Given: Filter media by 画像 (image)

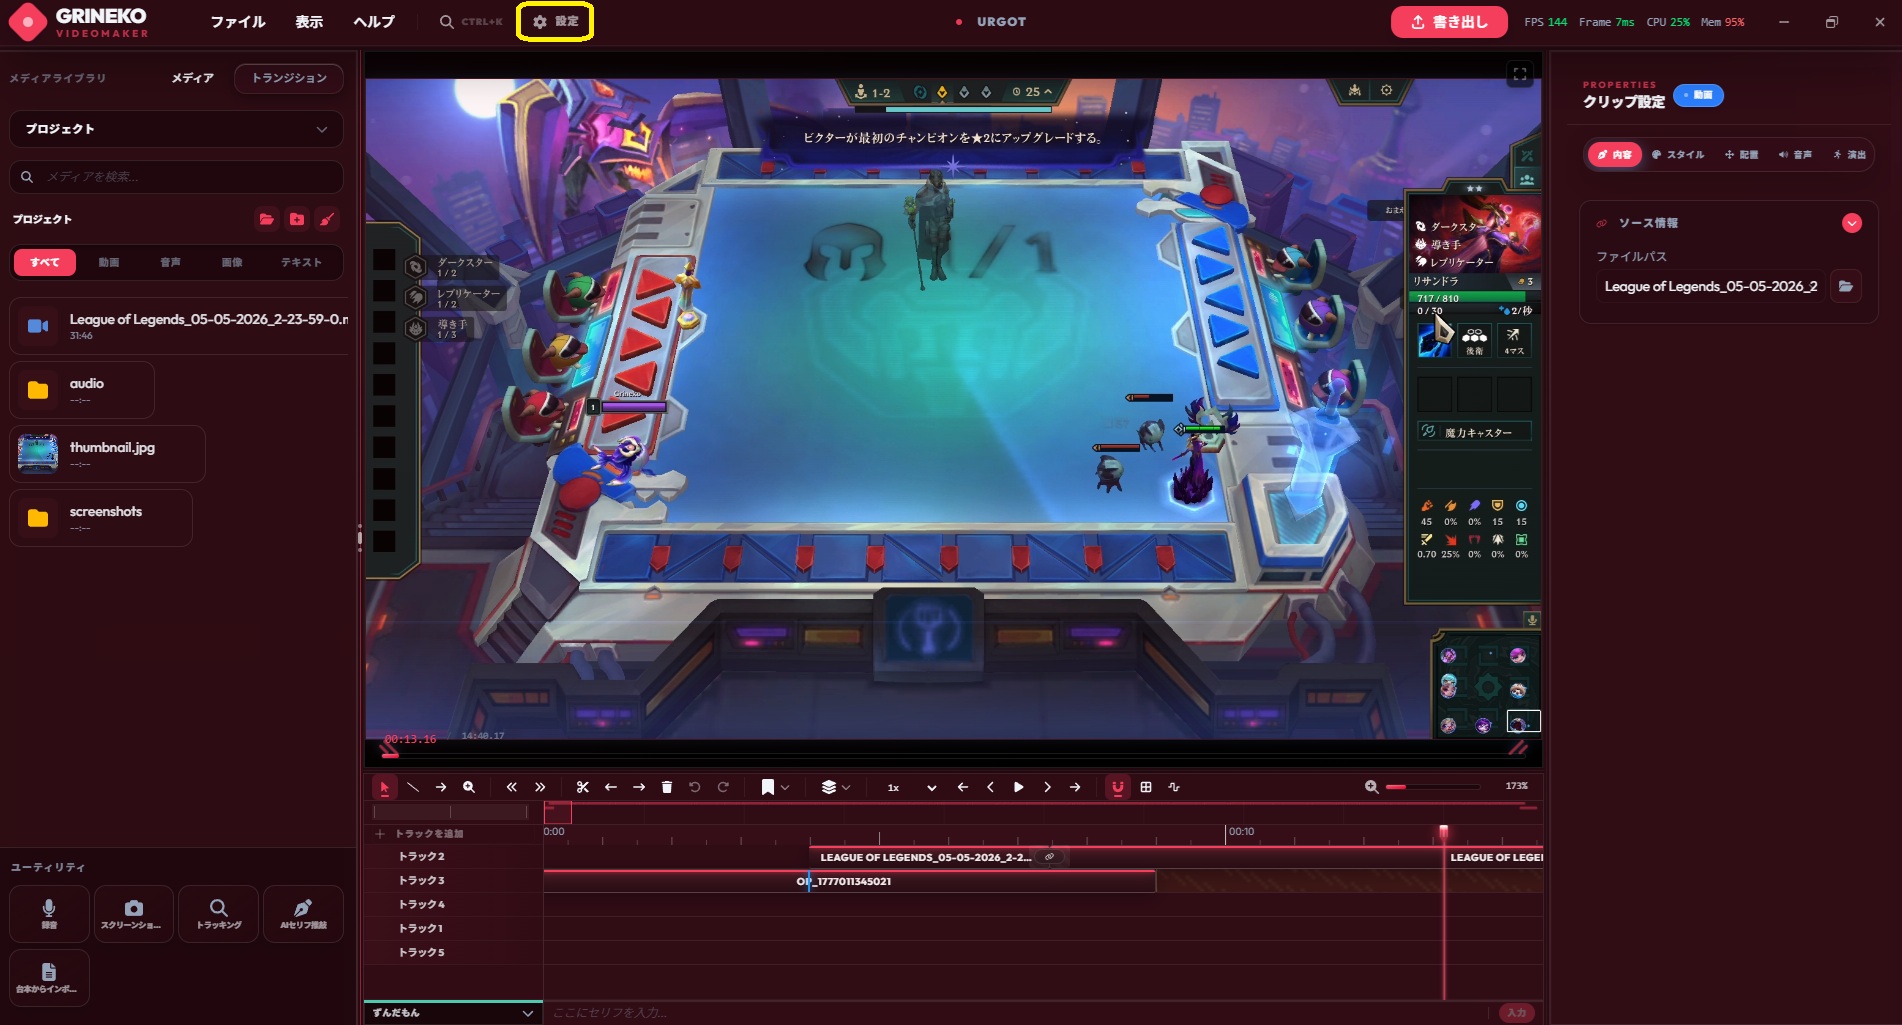Looking at the screenshot, I should (x=232, y=263).
